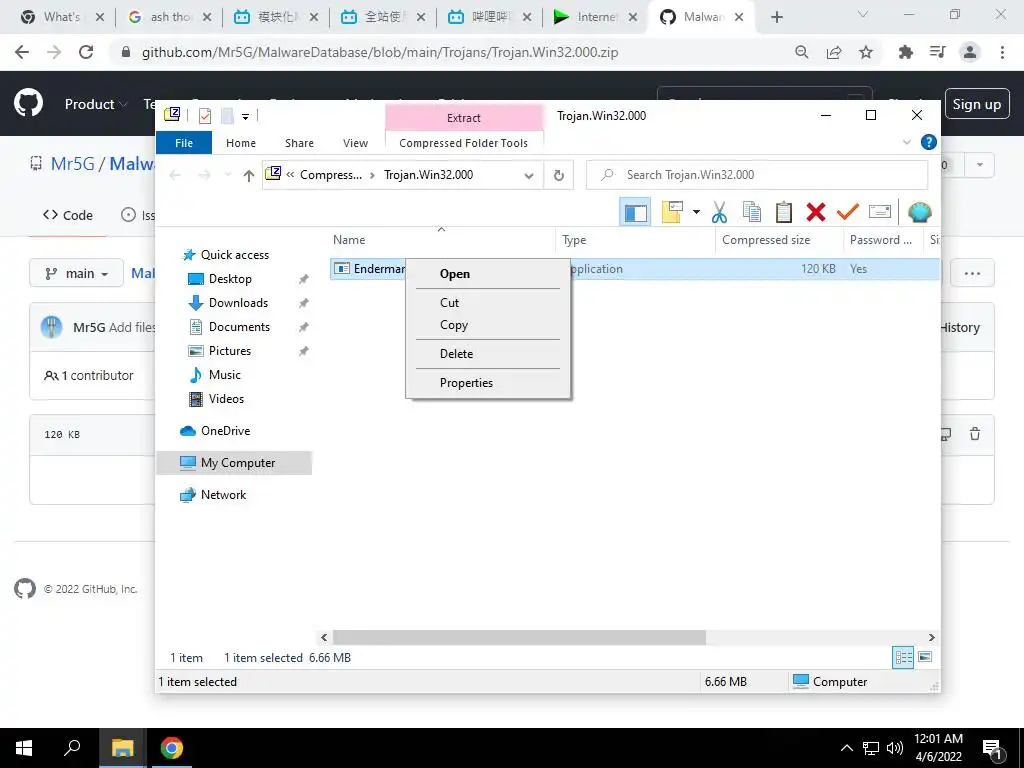Viewport: 1024px width, 768px height.
Task: Open the Compressed Folder Tools tab
Action: click(x=464, y=142)
